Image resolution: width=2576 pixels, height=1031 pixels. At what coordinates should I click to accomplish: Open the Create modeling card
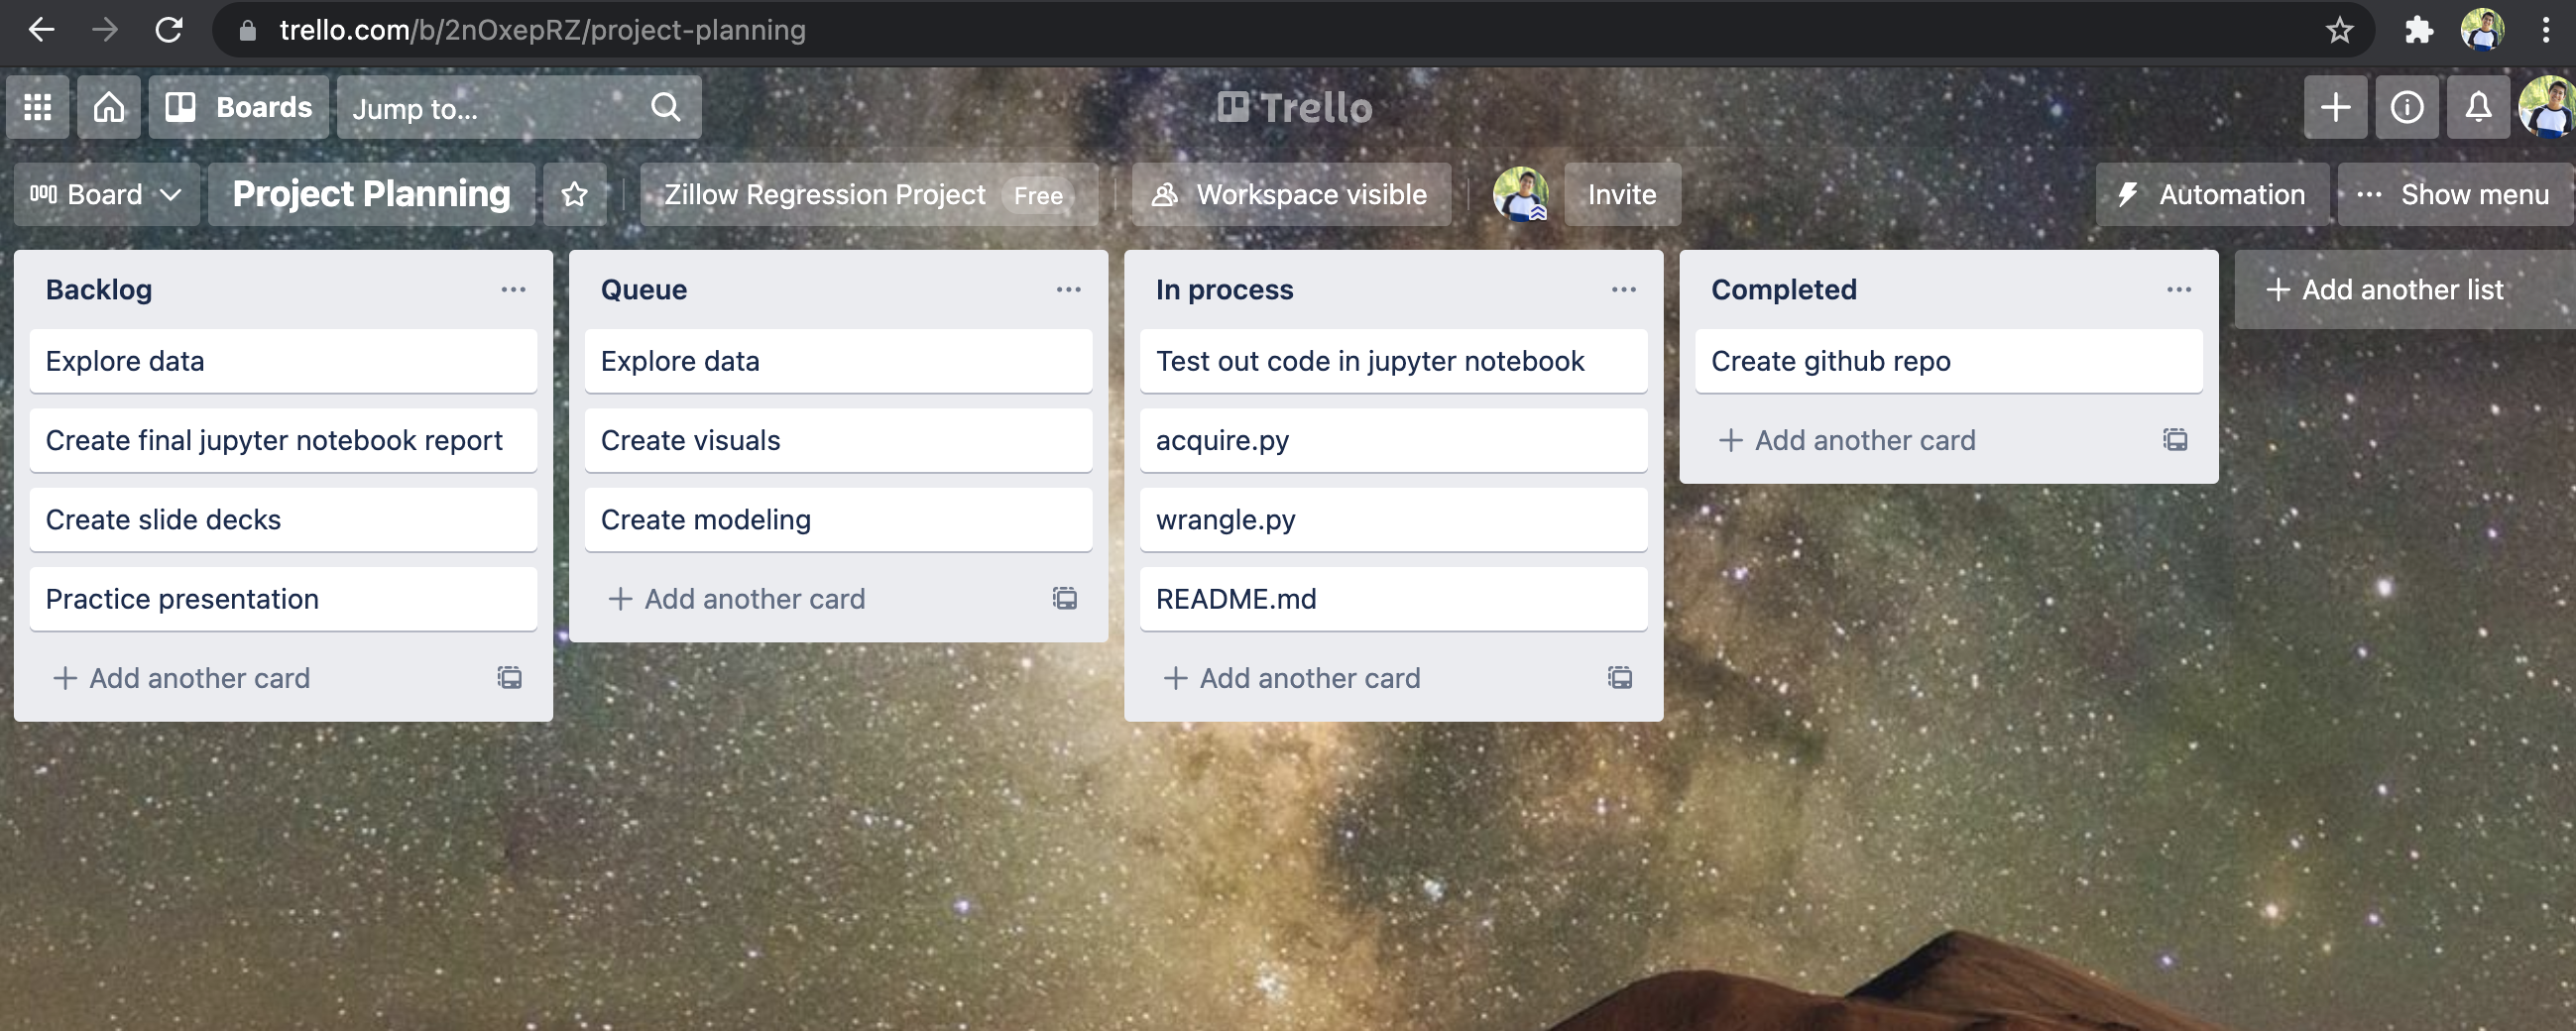click(838, 519)
